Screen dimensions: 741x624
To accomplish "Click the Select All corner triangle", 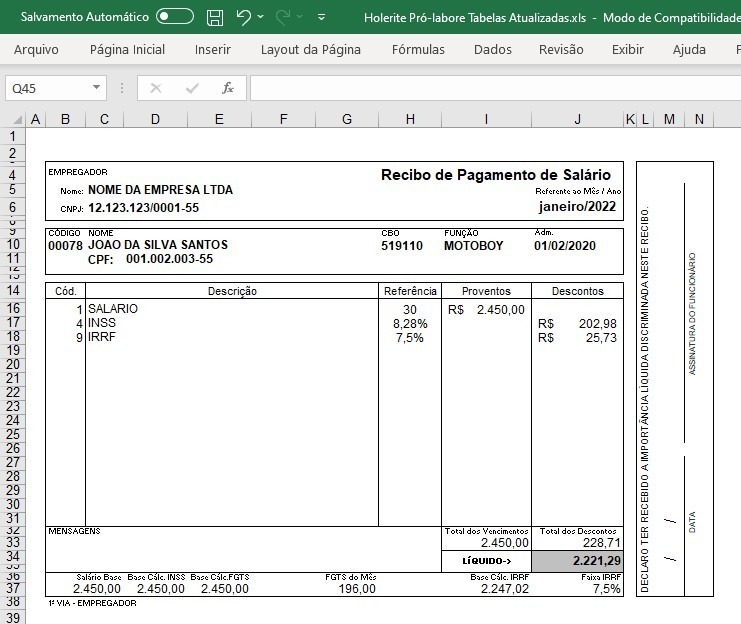I will [17, 119].
